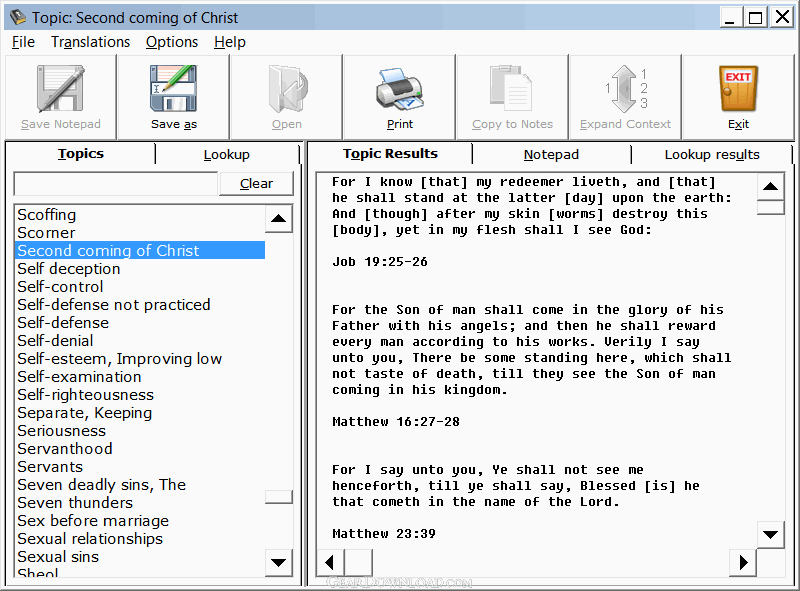800x591 pixels.
Task: Click the Open folder icon
Action: [287, 88]
